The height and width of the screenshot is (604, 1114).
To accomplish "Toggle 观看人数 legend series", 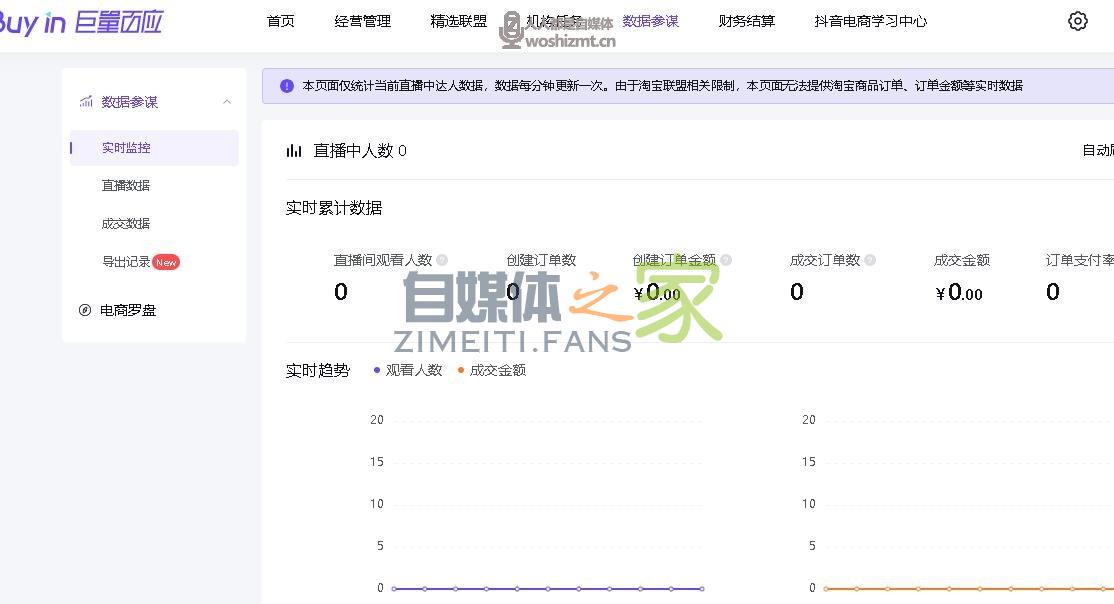I will [408, 370].
